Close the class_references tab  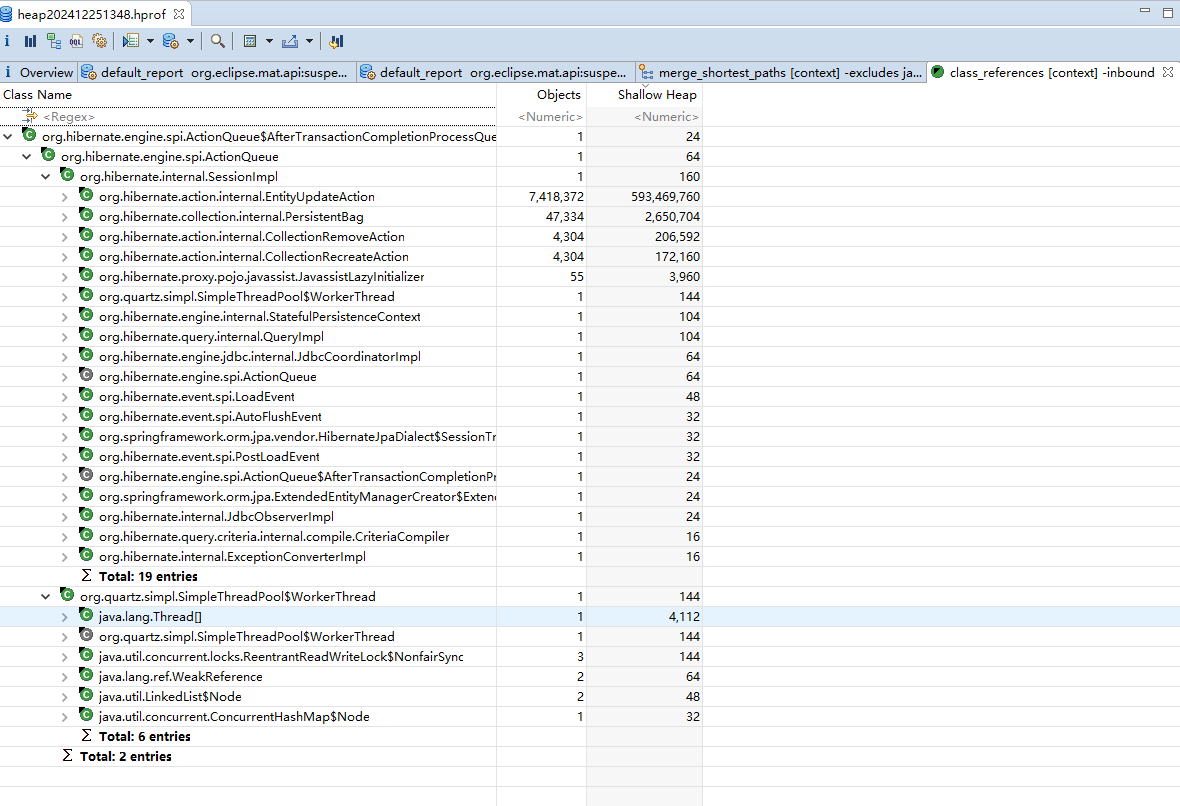click(x=1167, y=72)
